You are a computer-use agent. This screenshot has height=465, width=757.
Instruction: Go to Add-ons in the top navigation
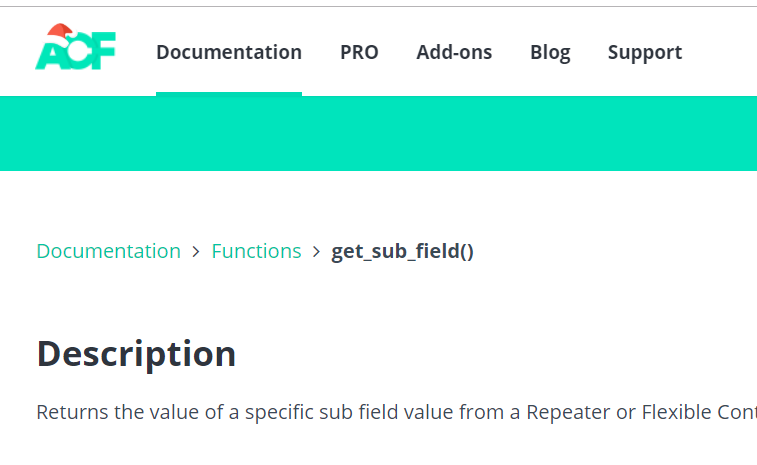454,53
